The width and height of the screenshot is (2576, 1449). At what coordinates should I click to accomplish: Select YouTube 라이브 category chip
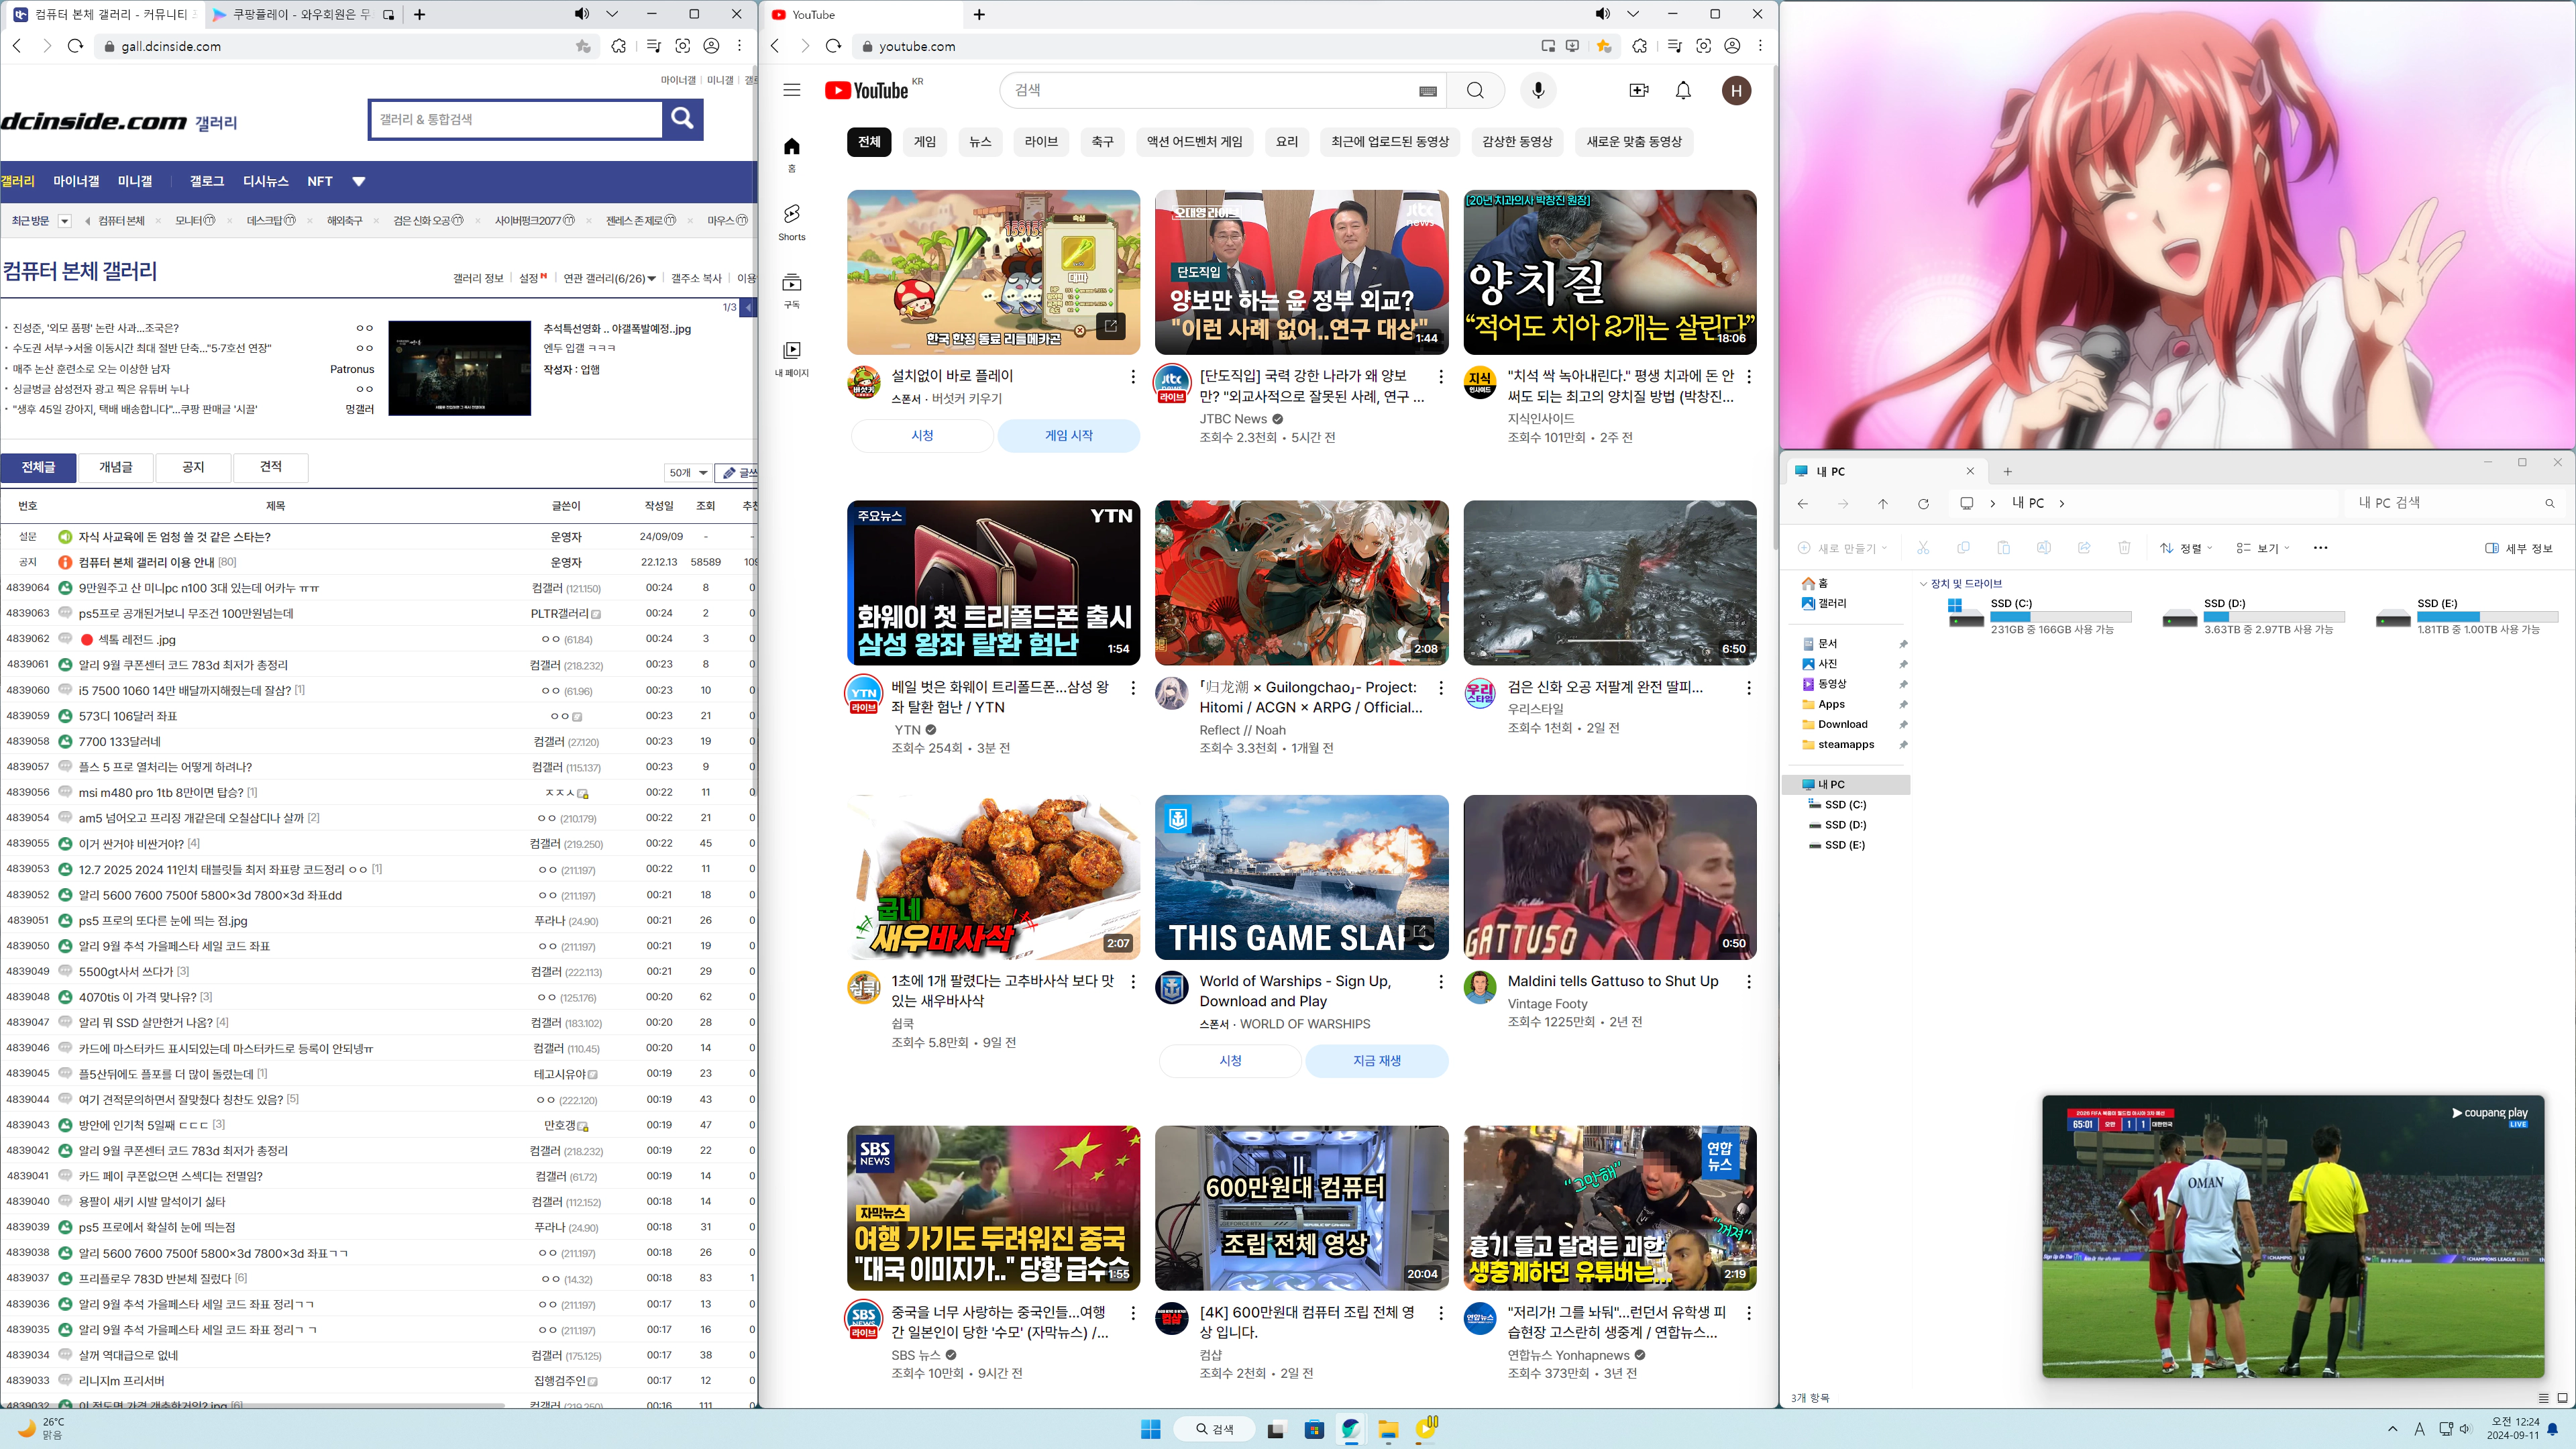tap(1041, 142)
